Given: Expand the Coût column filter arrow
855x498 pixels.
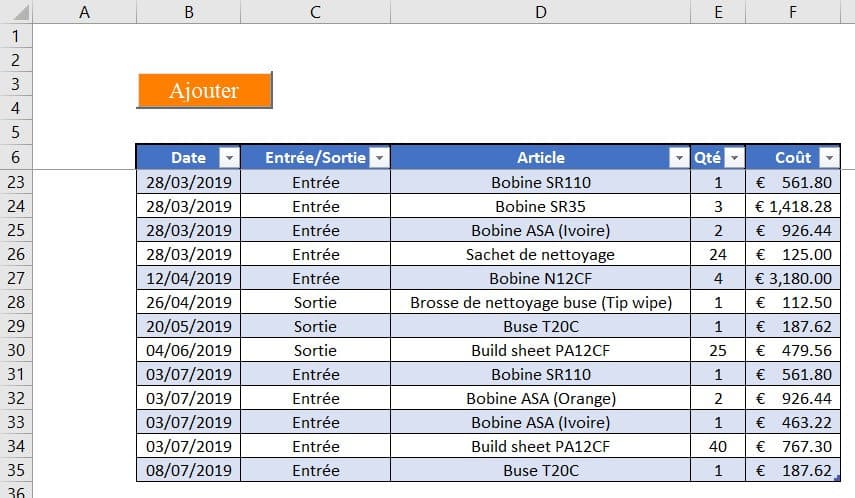Looking at the screenshot, I should point(829,158).
